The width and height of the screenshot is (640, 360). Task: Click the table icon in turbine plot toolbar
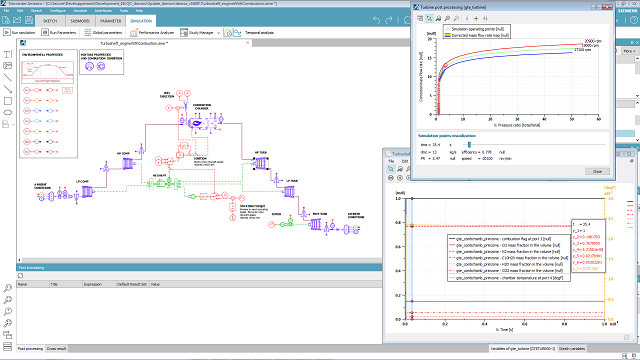[x=420, y=18]
